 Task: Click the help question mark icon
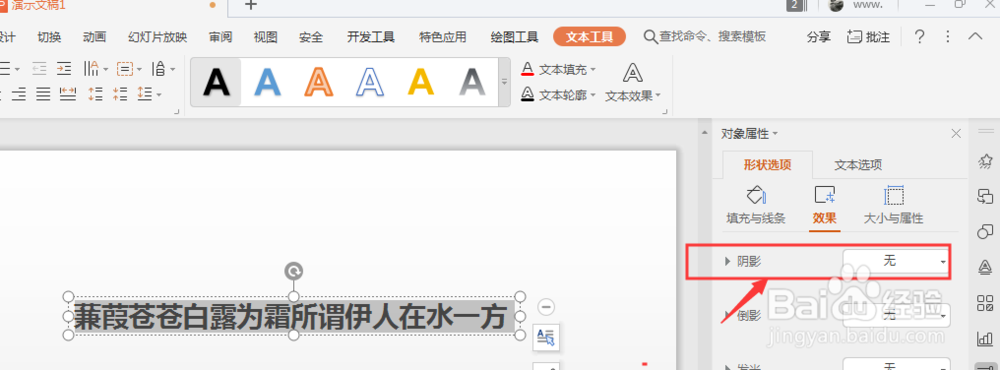919,36
